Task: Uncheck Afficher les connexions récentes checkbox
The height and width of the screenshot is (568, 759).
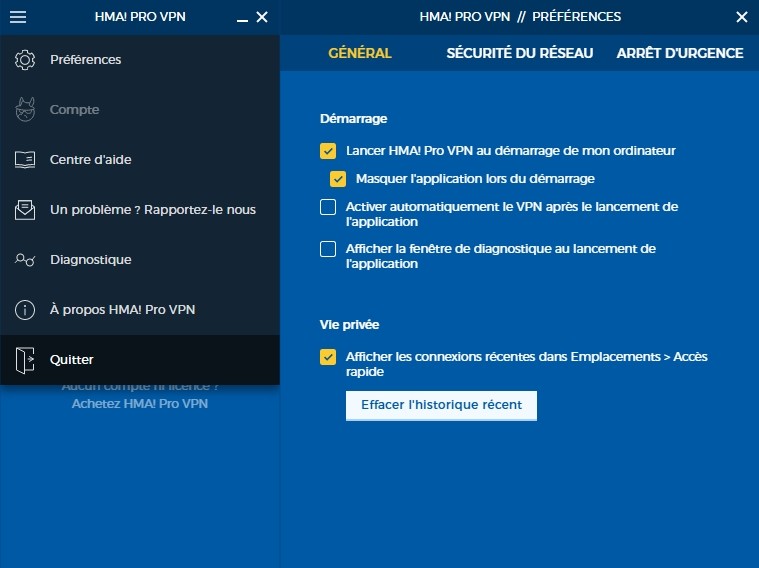Action: (328, 357)
